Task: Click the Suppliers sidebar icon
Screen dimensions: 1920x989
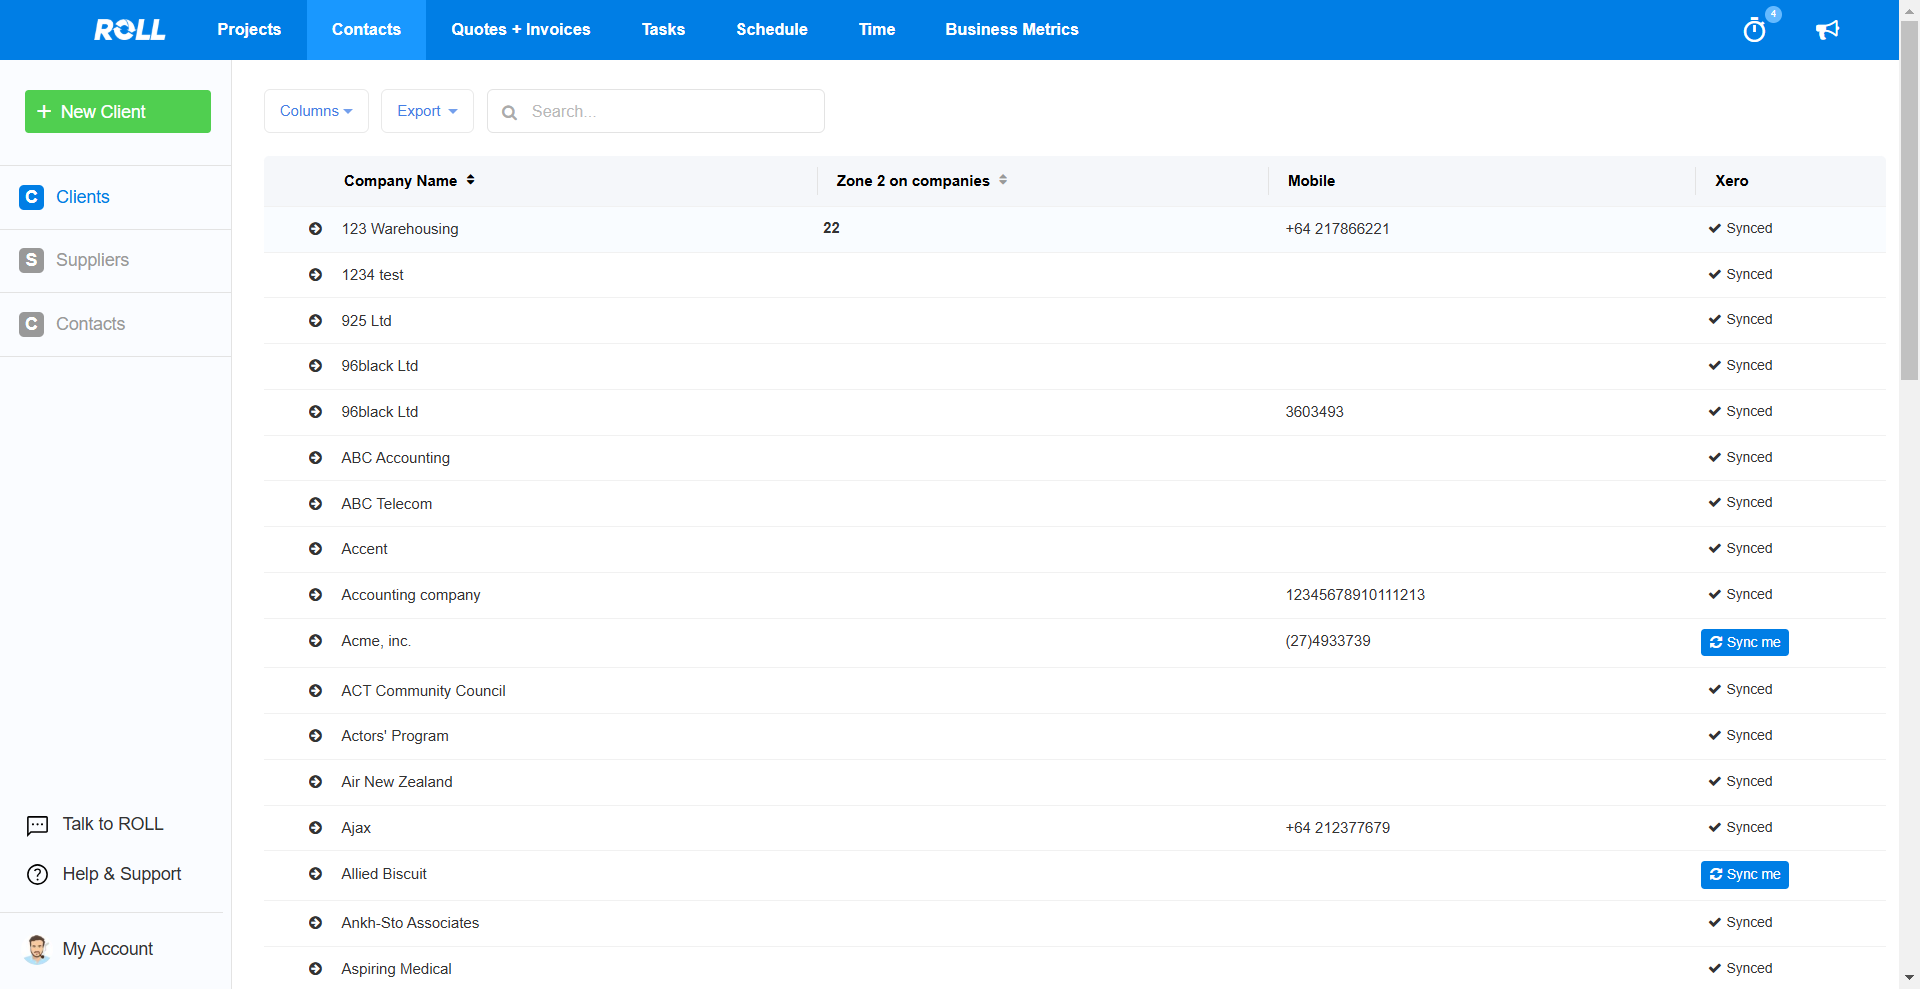Action: click(32, 260)
